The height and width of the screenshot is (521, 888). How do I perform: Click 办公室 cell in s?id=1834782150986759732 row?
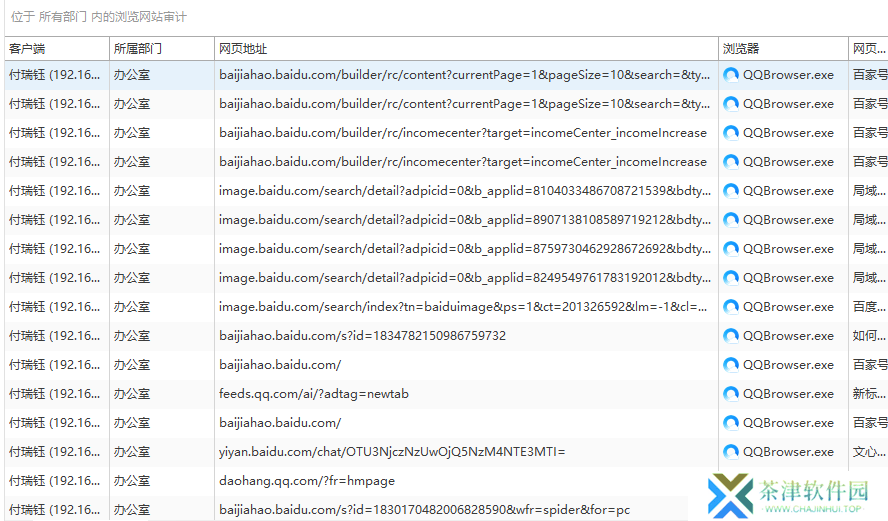pyautogui.click(x=132, y=336)
